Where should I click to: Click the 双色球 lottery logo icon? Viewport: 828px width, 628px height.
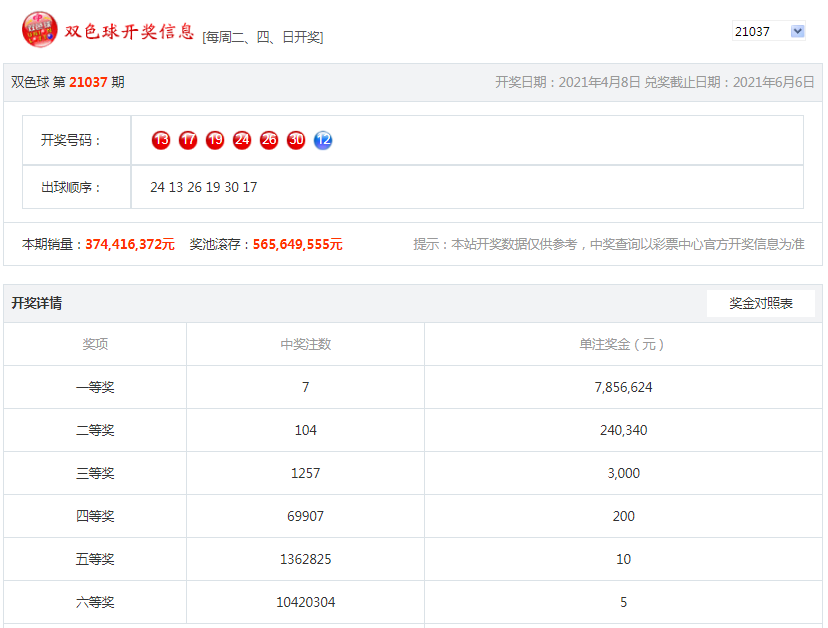point(40,30)
